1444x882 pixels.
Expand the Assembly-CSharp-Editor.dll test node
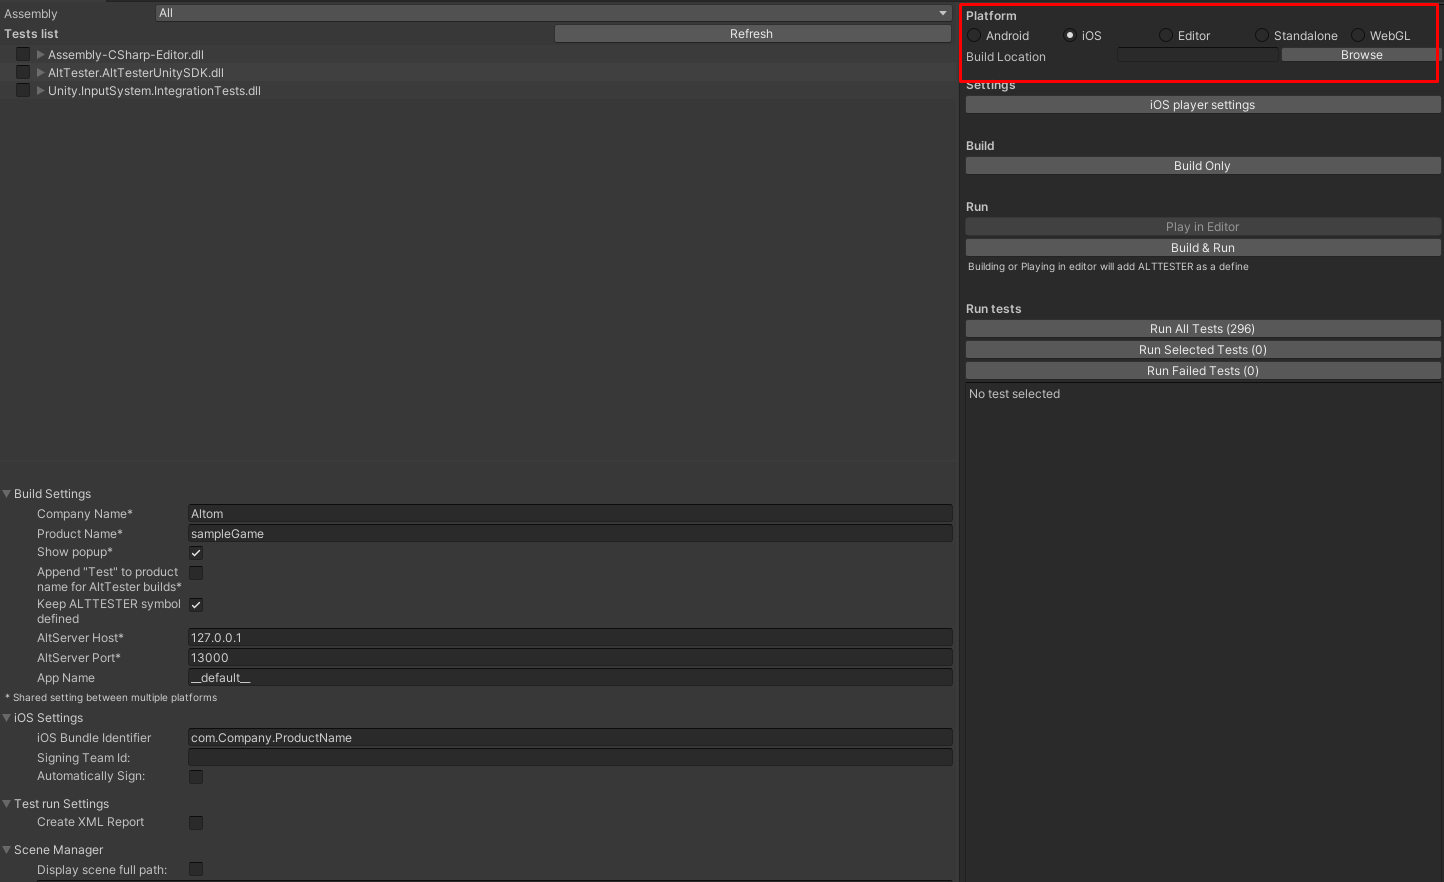41,55
